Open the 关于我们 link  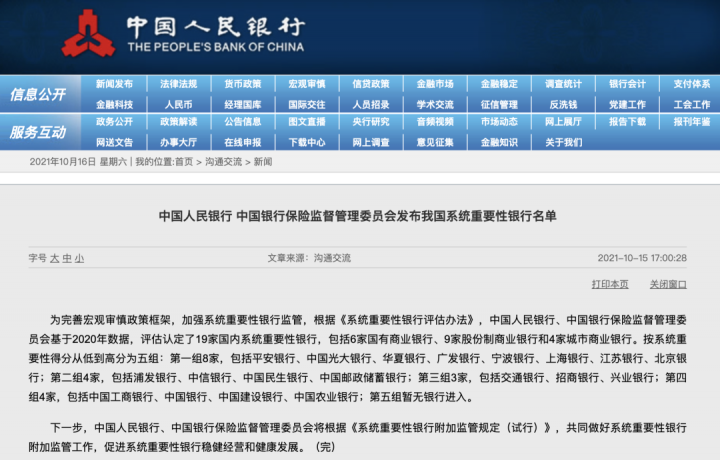coord(563,142)
